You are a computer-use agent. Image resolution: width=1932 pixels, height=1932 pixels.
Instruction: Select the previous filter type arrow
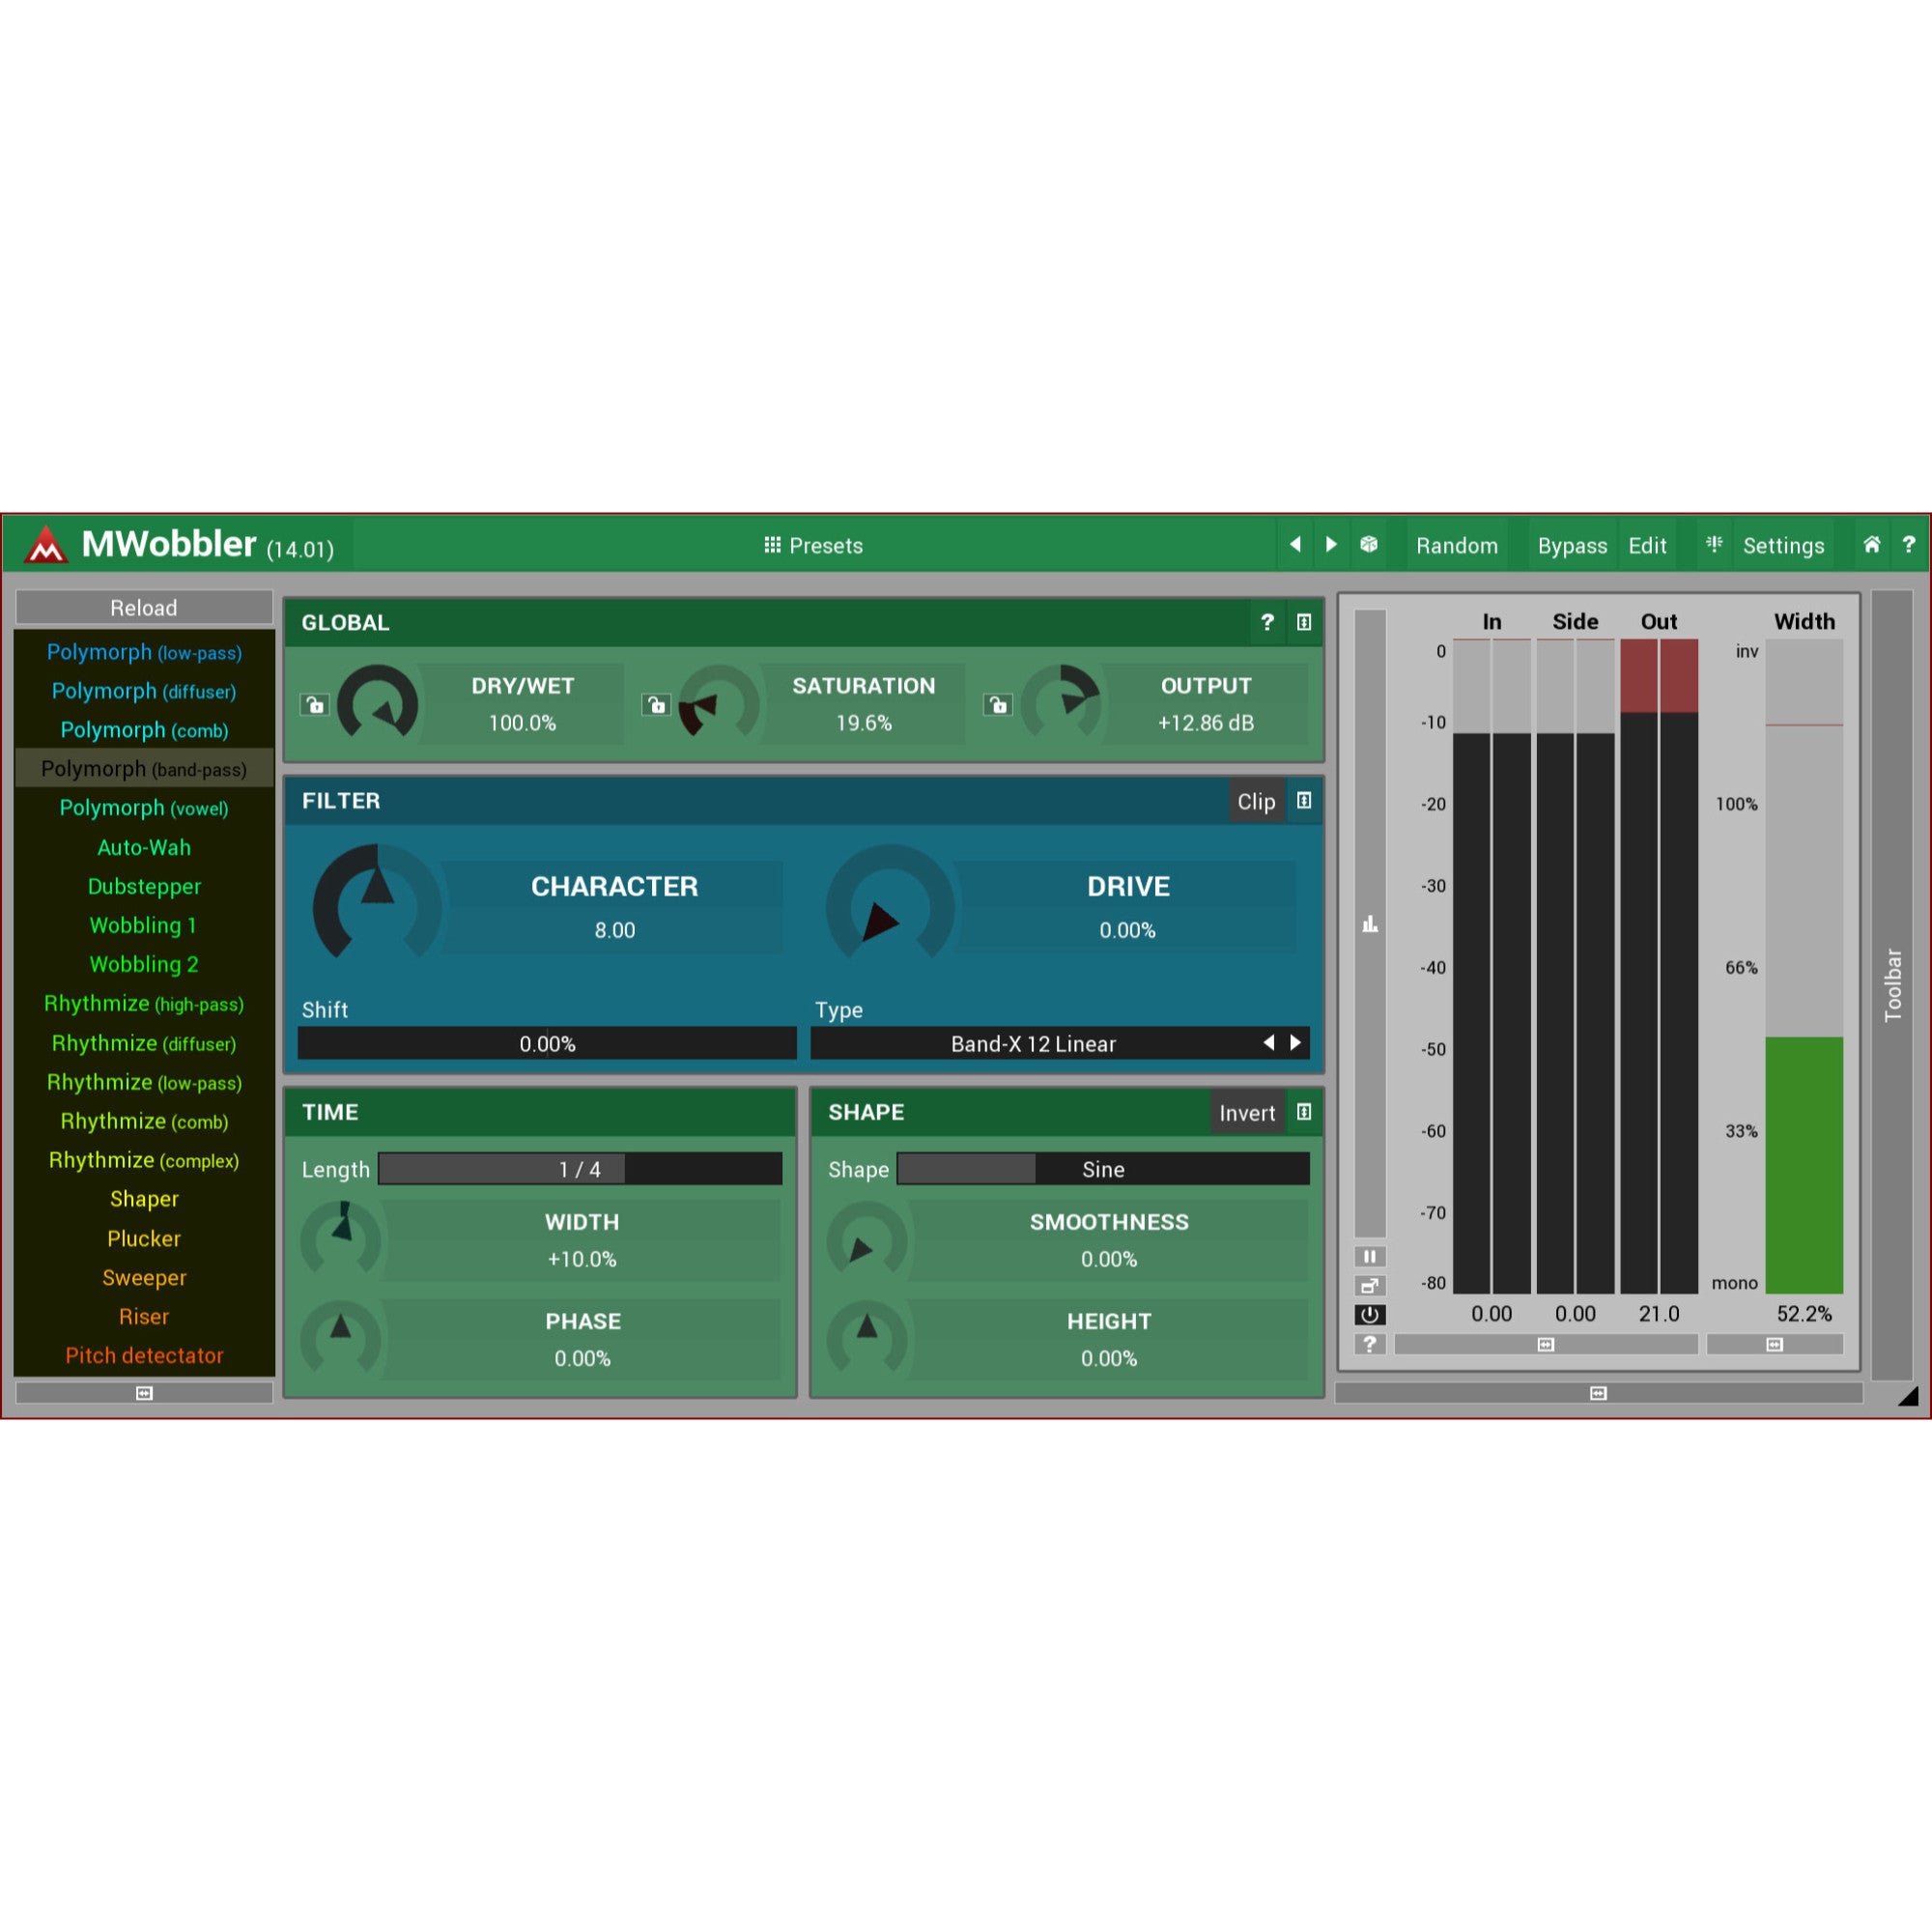[1268, 1043]
